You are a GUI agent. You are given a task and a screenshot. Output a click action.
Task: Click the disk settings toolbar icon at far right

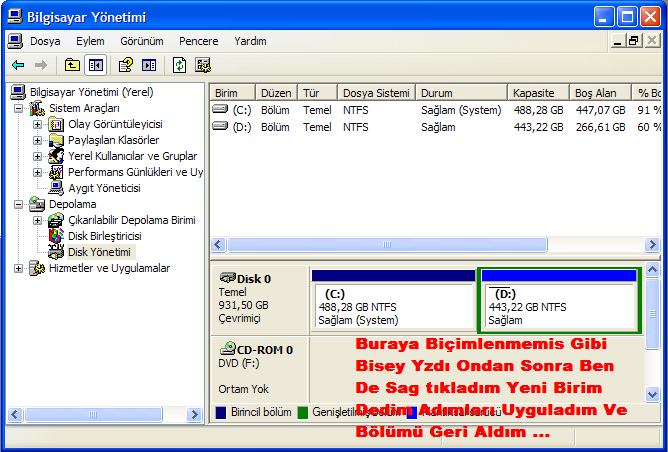[x=203, y=65]
